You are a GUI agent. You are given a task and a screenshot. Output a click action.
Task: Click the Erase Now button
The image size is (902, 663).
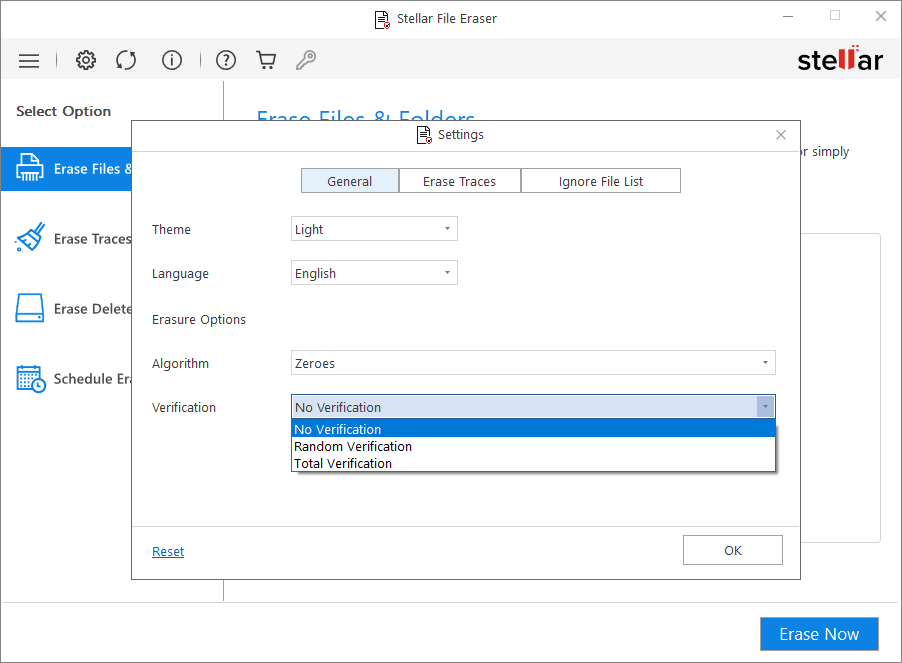click(x=819, y=634)
